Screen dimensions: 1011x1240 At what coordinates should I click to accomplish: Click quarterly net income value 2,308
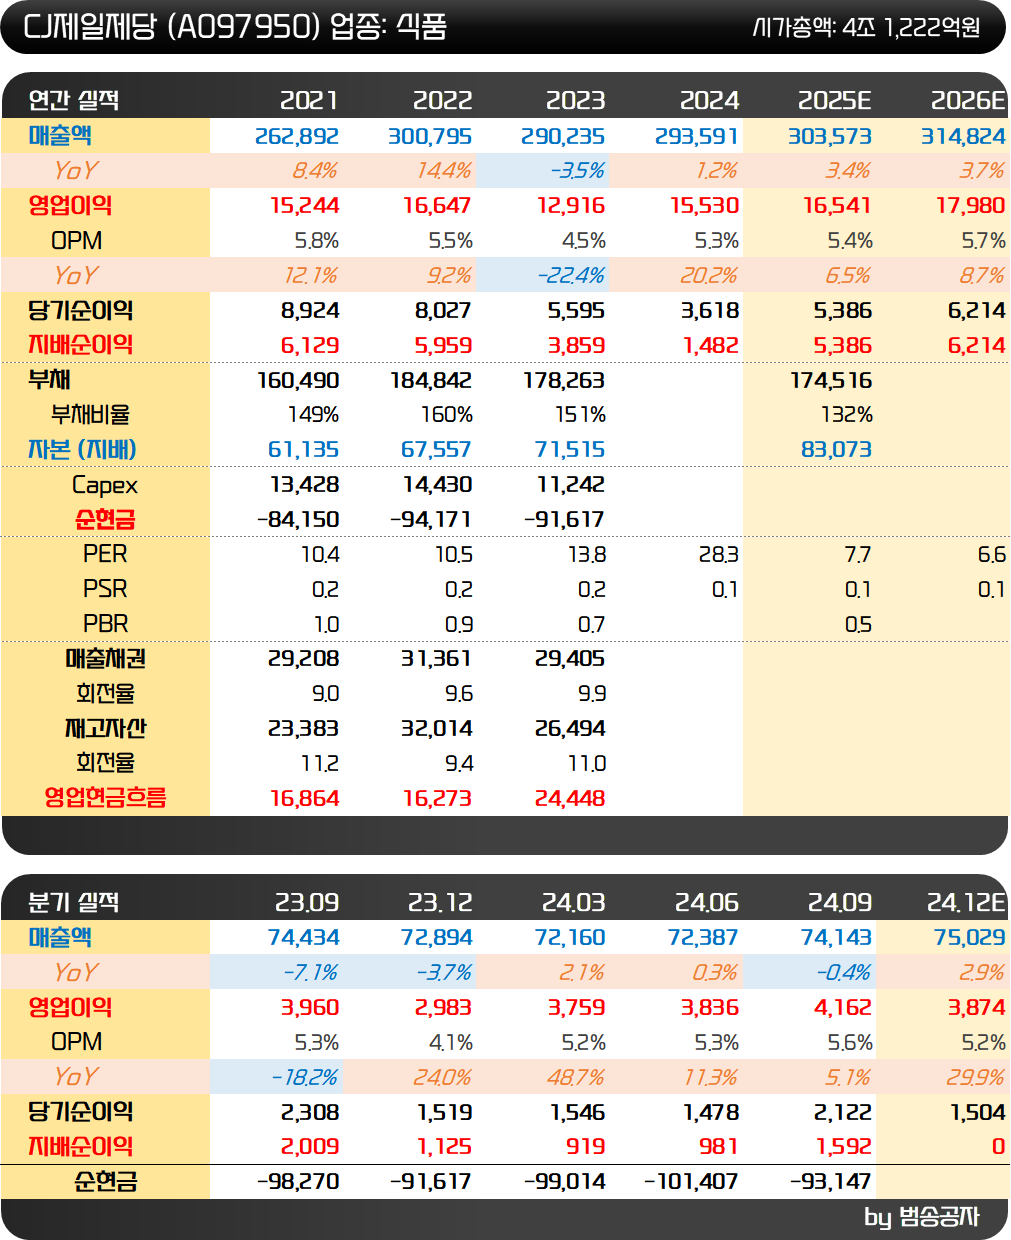click(x=310, y=1113)
